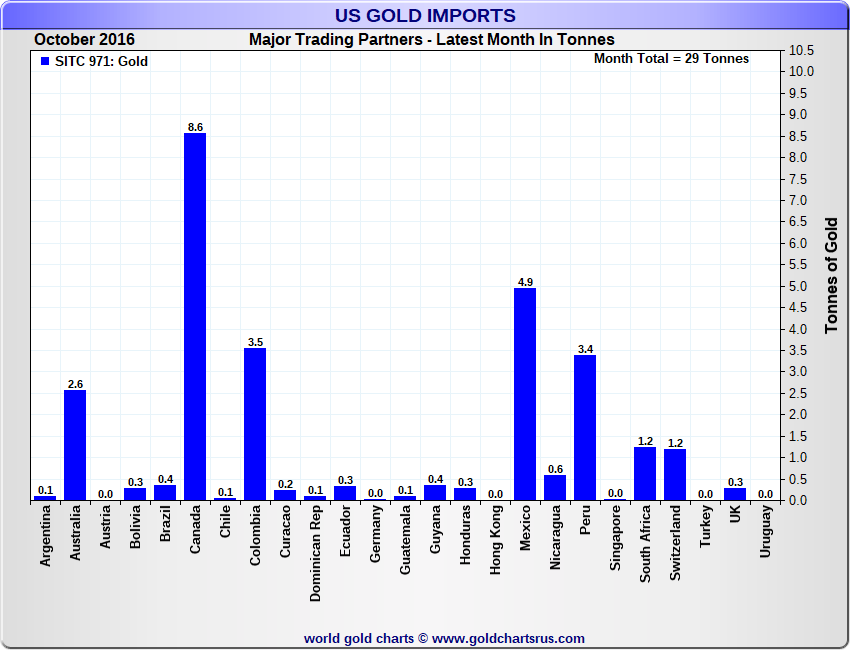Click the Dominican Rep axis label

click(x=315, y=553)
